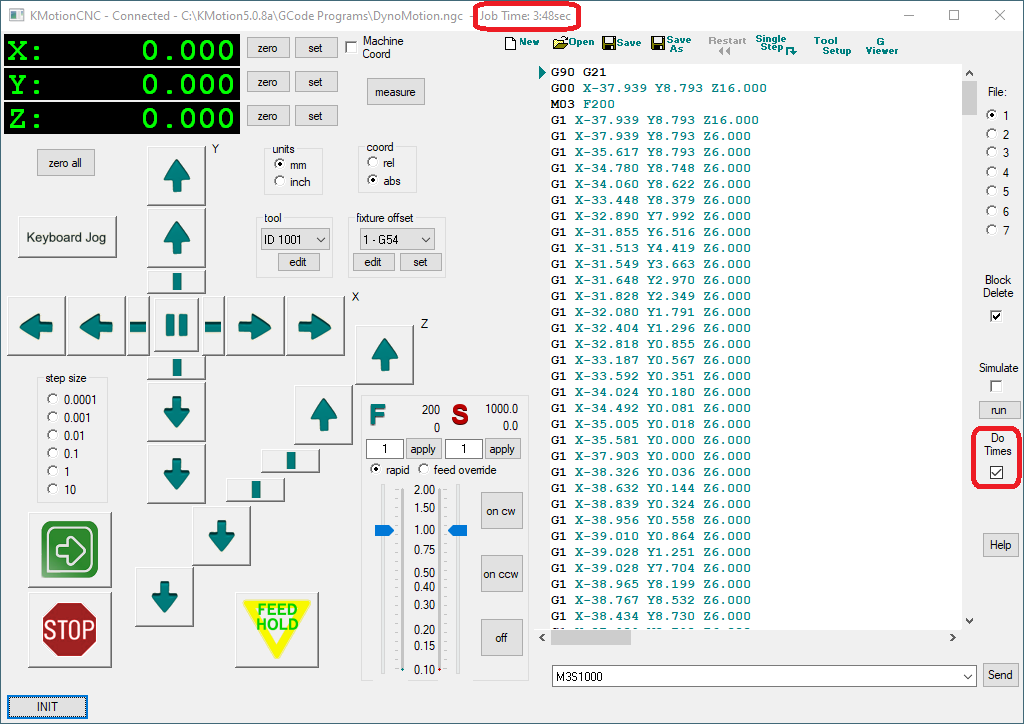The height and width of the screenshot is (724, 1024).
Task: Click the center jog pause button
Action: click(176, 325)
